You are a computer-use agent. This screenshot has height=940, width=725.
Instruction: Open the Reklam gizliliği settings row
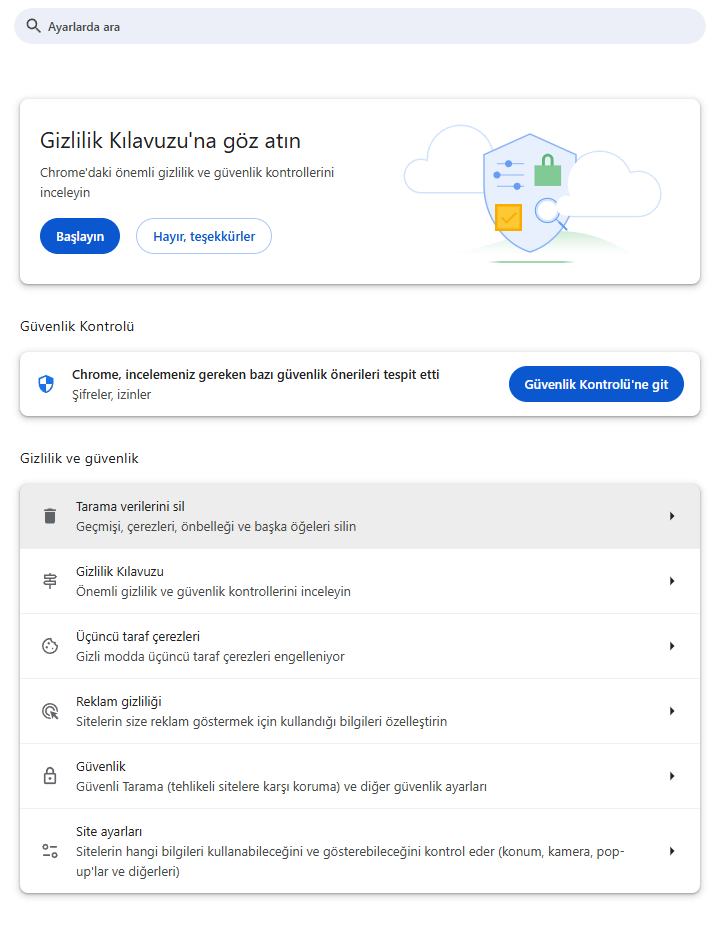360,710
